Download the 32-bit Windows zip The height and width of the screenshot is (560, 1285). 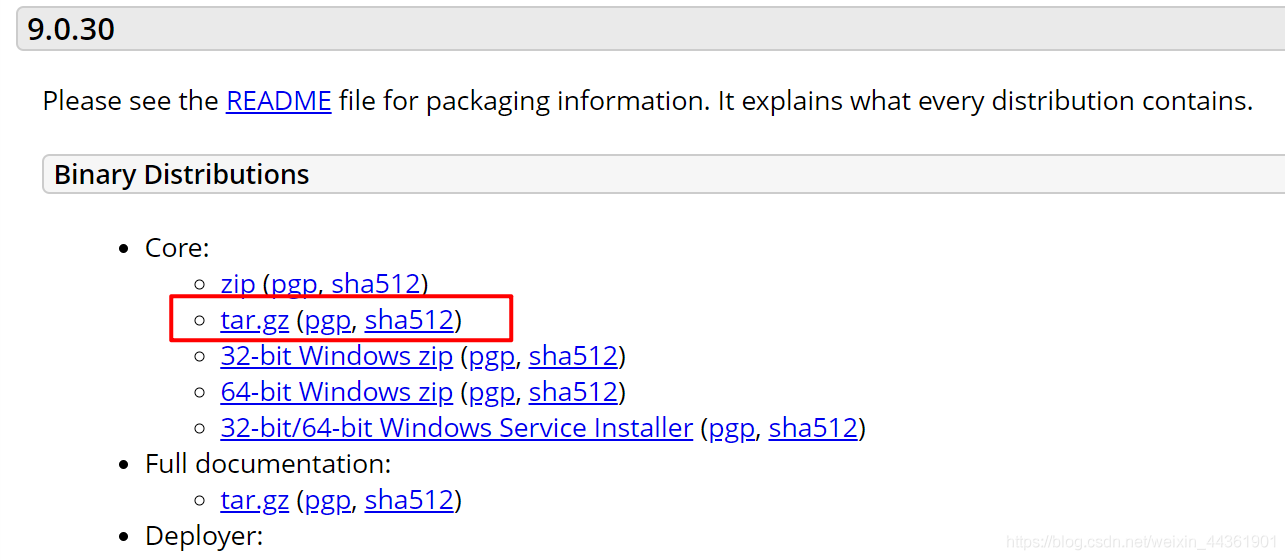337,356
